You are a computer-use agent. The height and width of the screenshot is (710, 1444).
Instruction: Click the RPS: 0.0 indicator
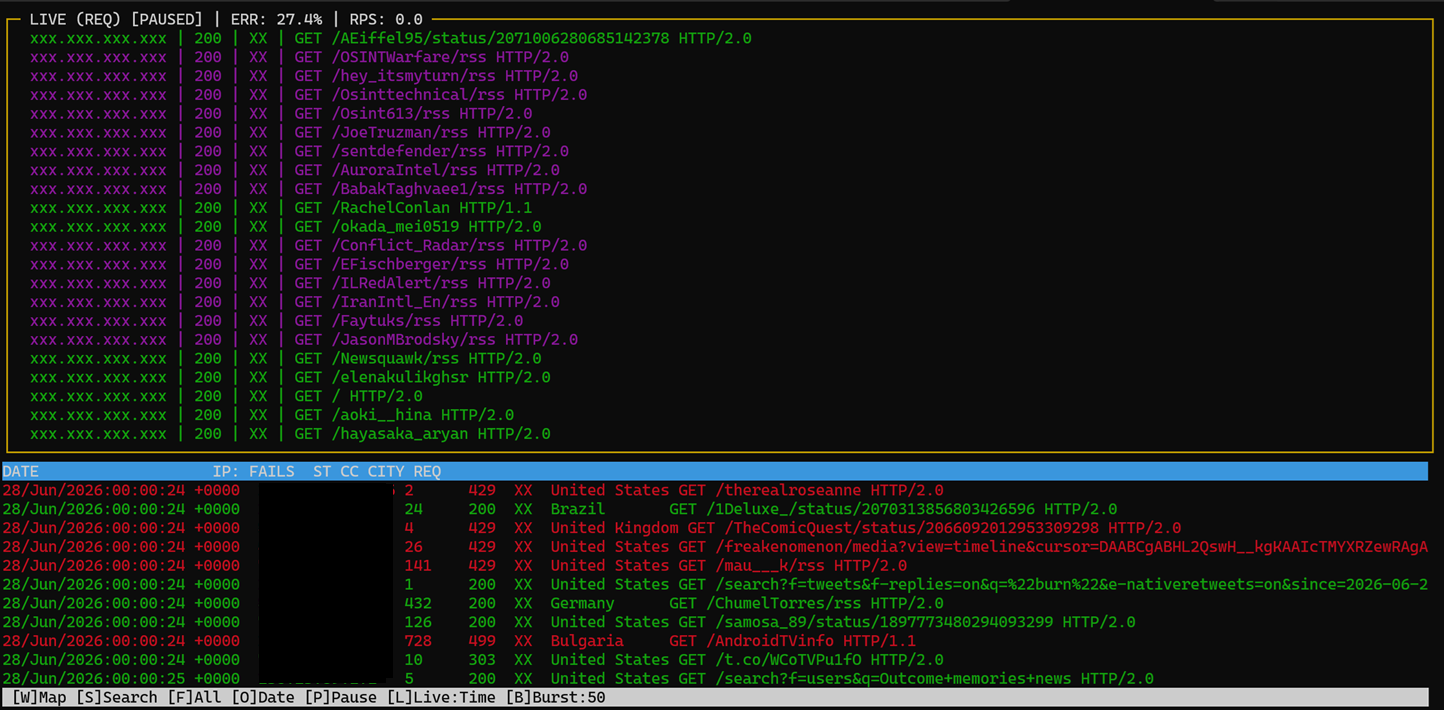coord(386,19)
